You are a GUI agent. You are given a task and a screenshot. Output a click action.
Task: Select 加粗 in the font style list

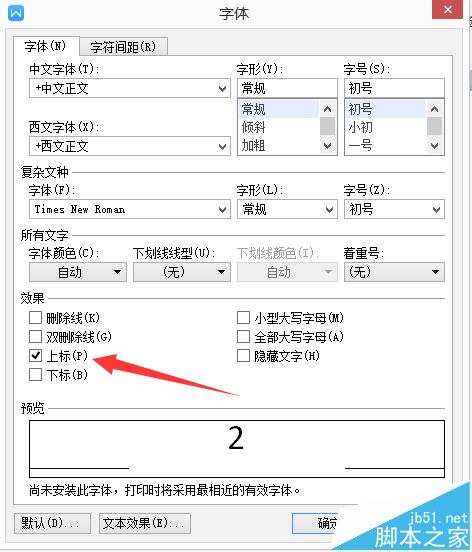253,145
